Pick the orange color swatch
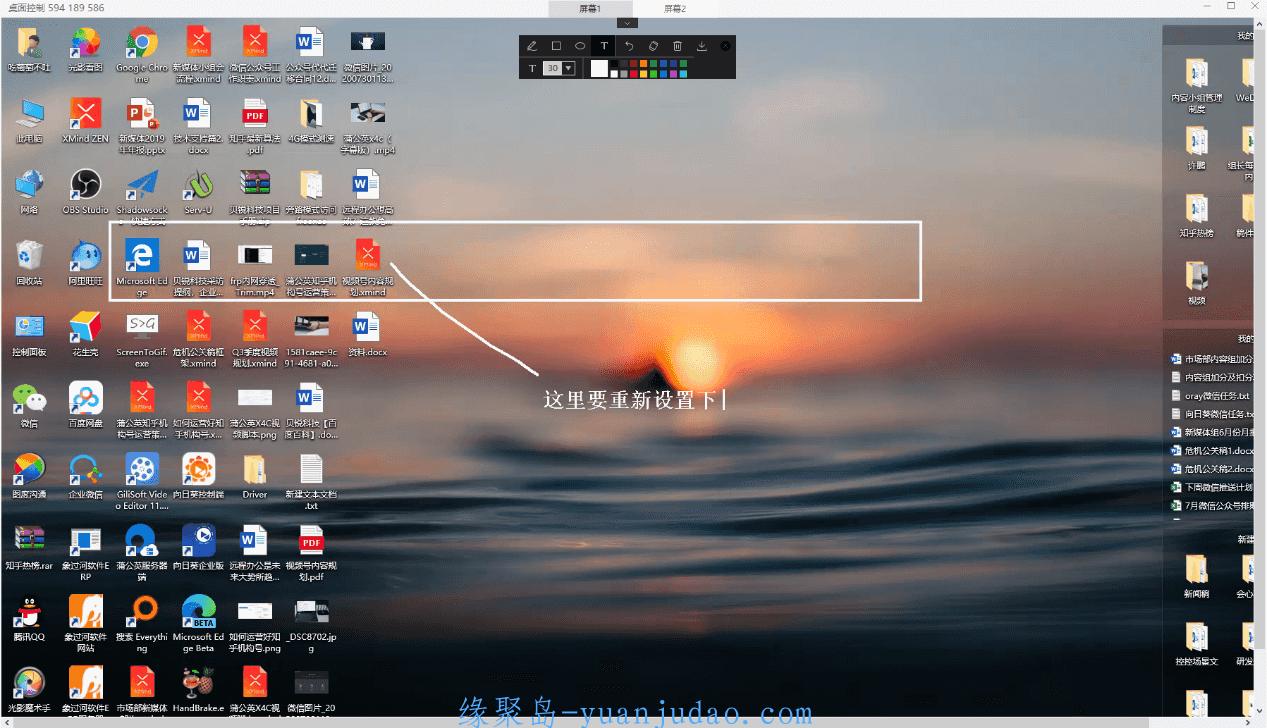The height and width of the screenshot is (728, 1267). tap(643, 64)
